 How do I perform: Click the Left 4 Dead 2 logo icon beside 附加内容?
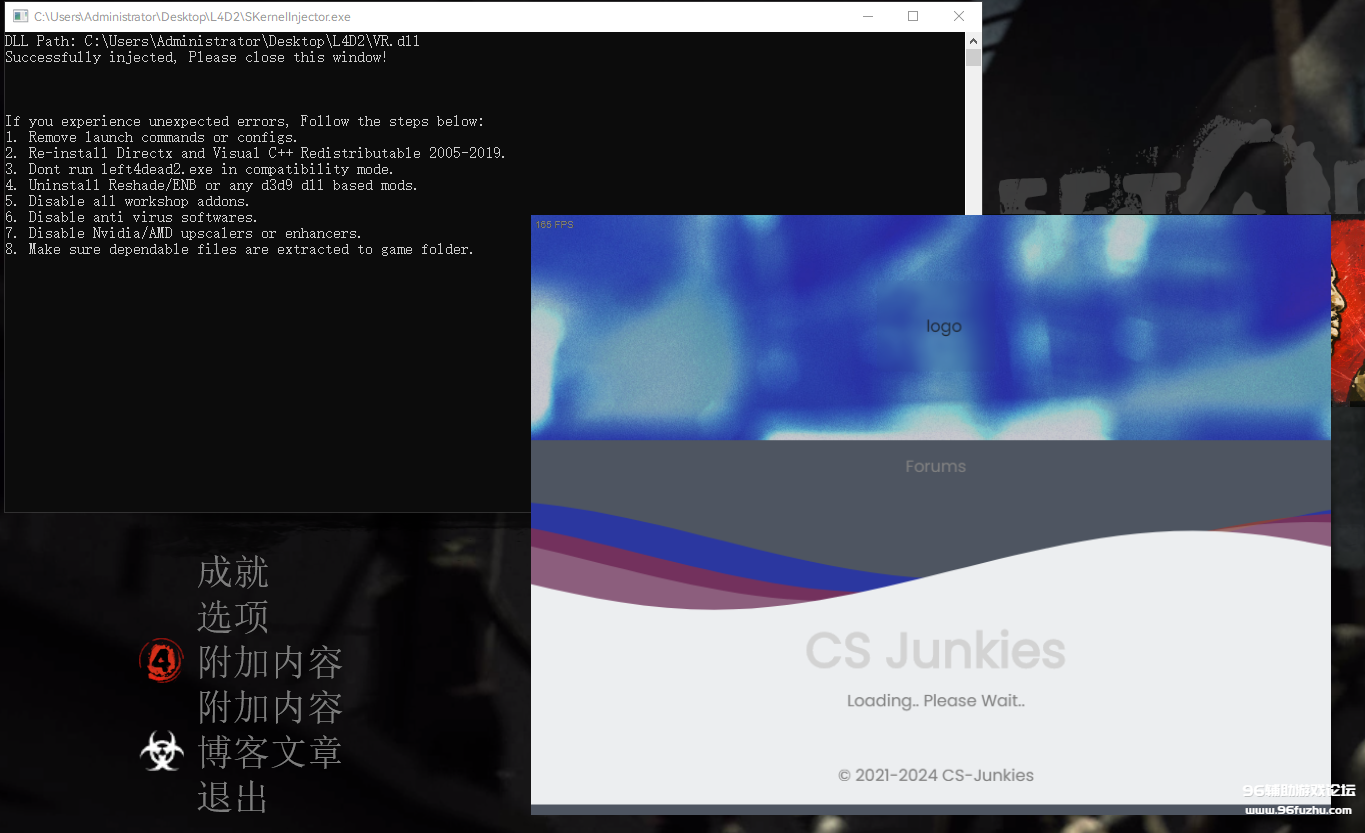coord(161,660)
